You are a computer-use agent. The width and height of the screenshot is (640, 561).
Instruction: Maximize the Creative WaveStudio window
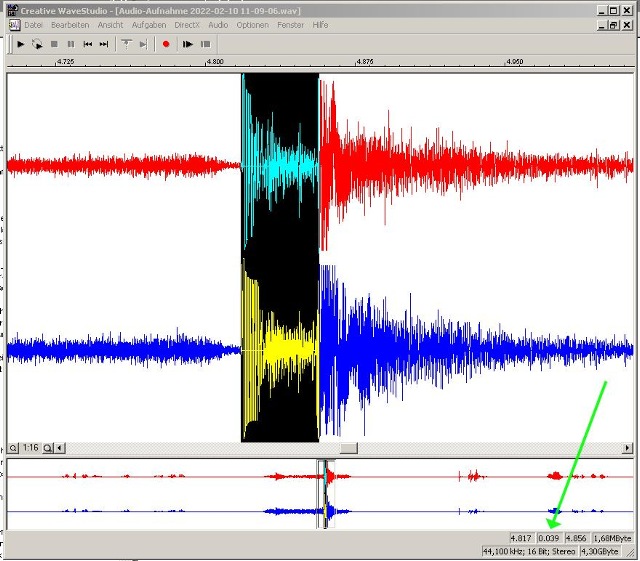point(613,11)
